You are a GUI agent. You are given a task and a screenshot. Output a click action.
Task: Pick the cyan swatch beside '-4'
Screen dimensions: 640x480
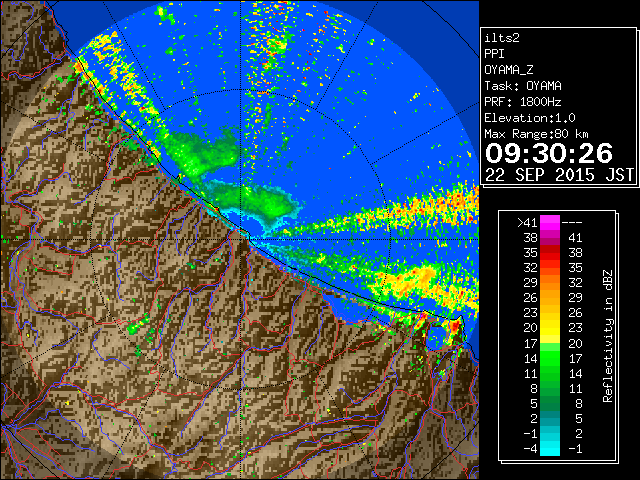coord(550,448)
